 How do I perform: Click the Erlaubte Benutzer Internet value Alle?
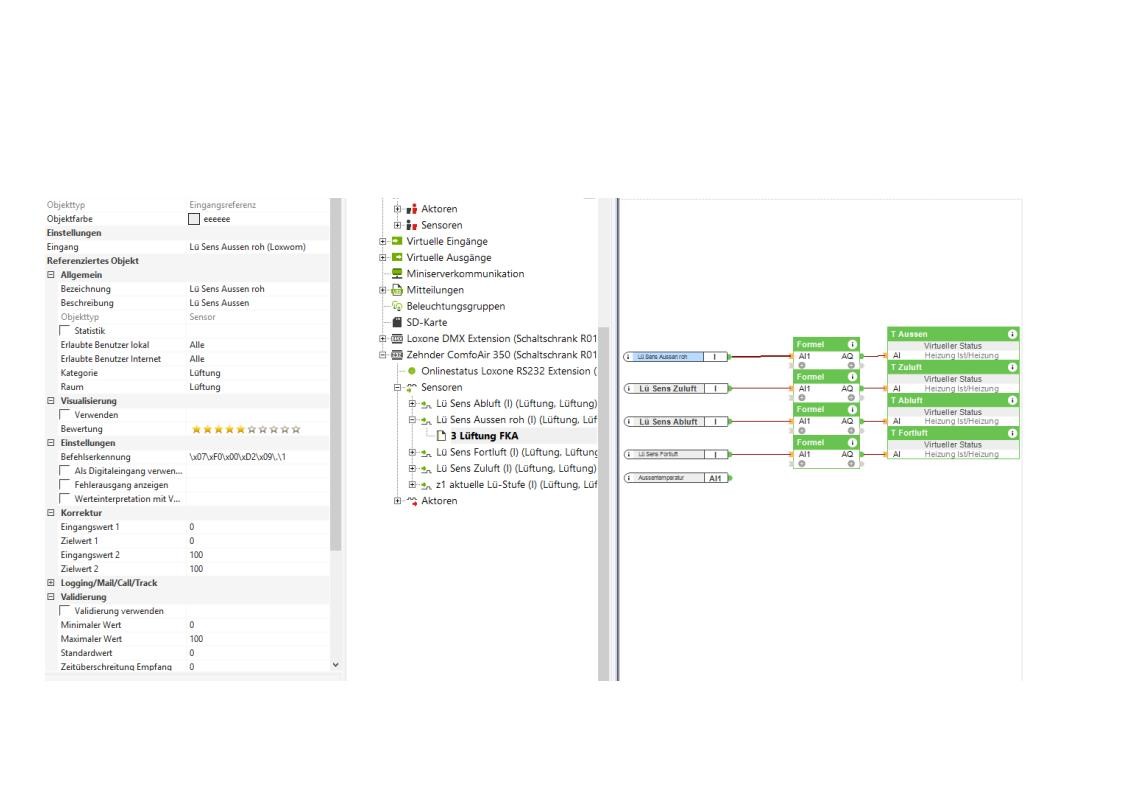197,359
